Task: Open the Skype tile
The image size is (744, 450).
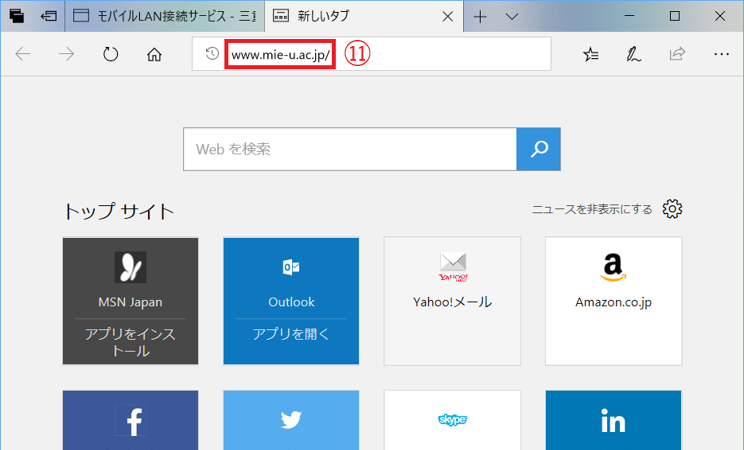Action: (452, 421)
